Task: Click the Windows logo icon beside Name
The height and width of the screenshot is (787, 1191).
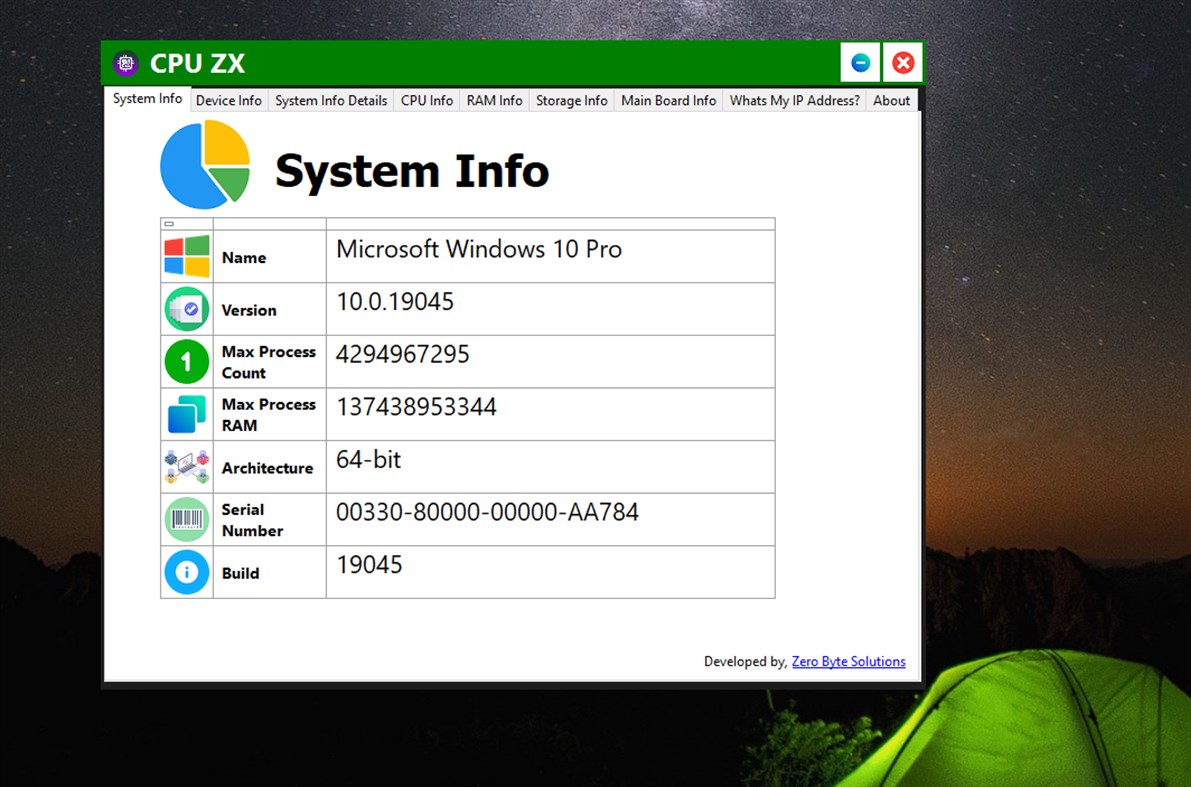Action: tap(187, 257)
